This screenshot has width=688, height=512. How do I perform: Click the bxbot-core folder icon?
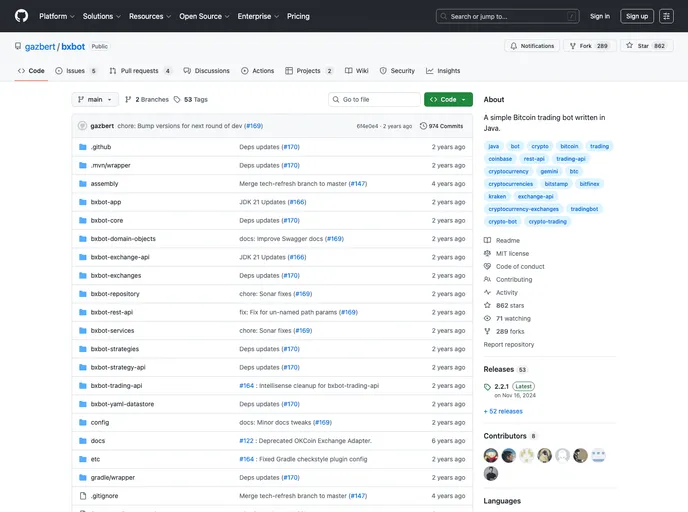pyautogui.click(x=82, y=221)
